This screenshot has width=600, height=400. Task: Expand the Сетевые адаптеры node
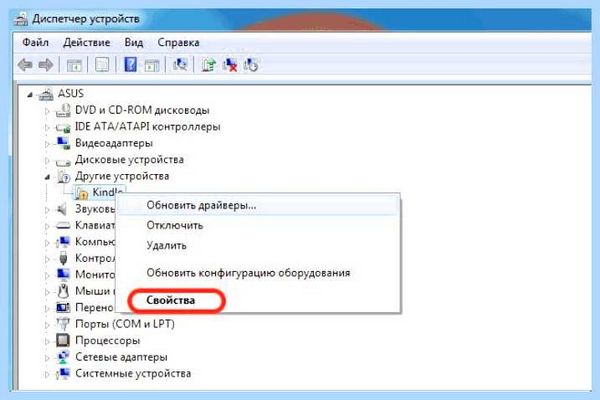pos(47,358)
